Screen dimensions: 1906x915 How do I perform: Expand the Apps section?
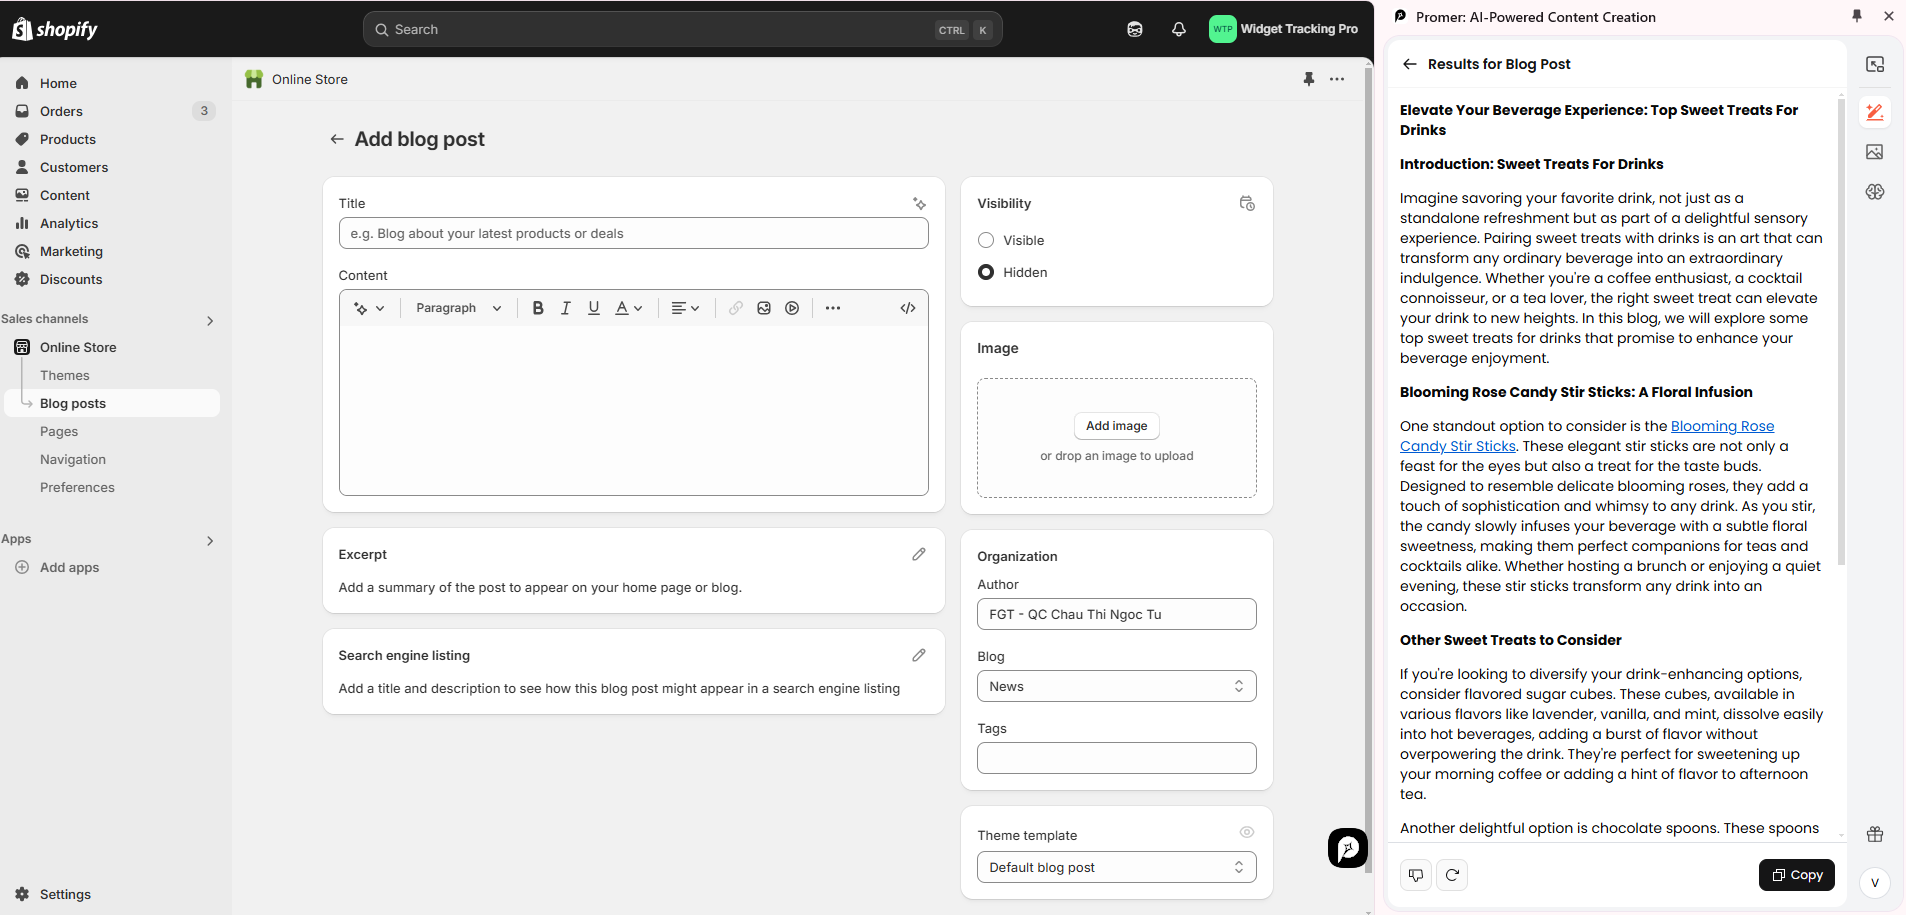[210, 540]
